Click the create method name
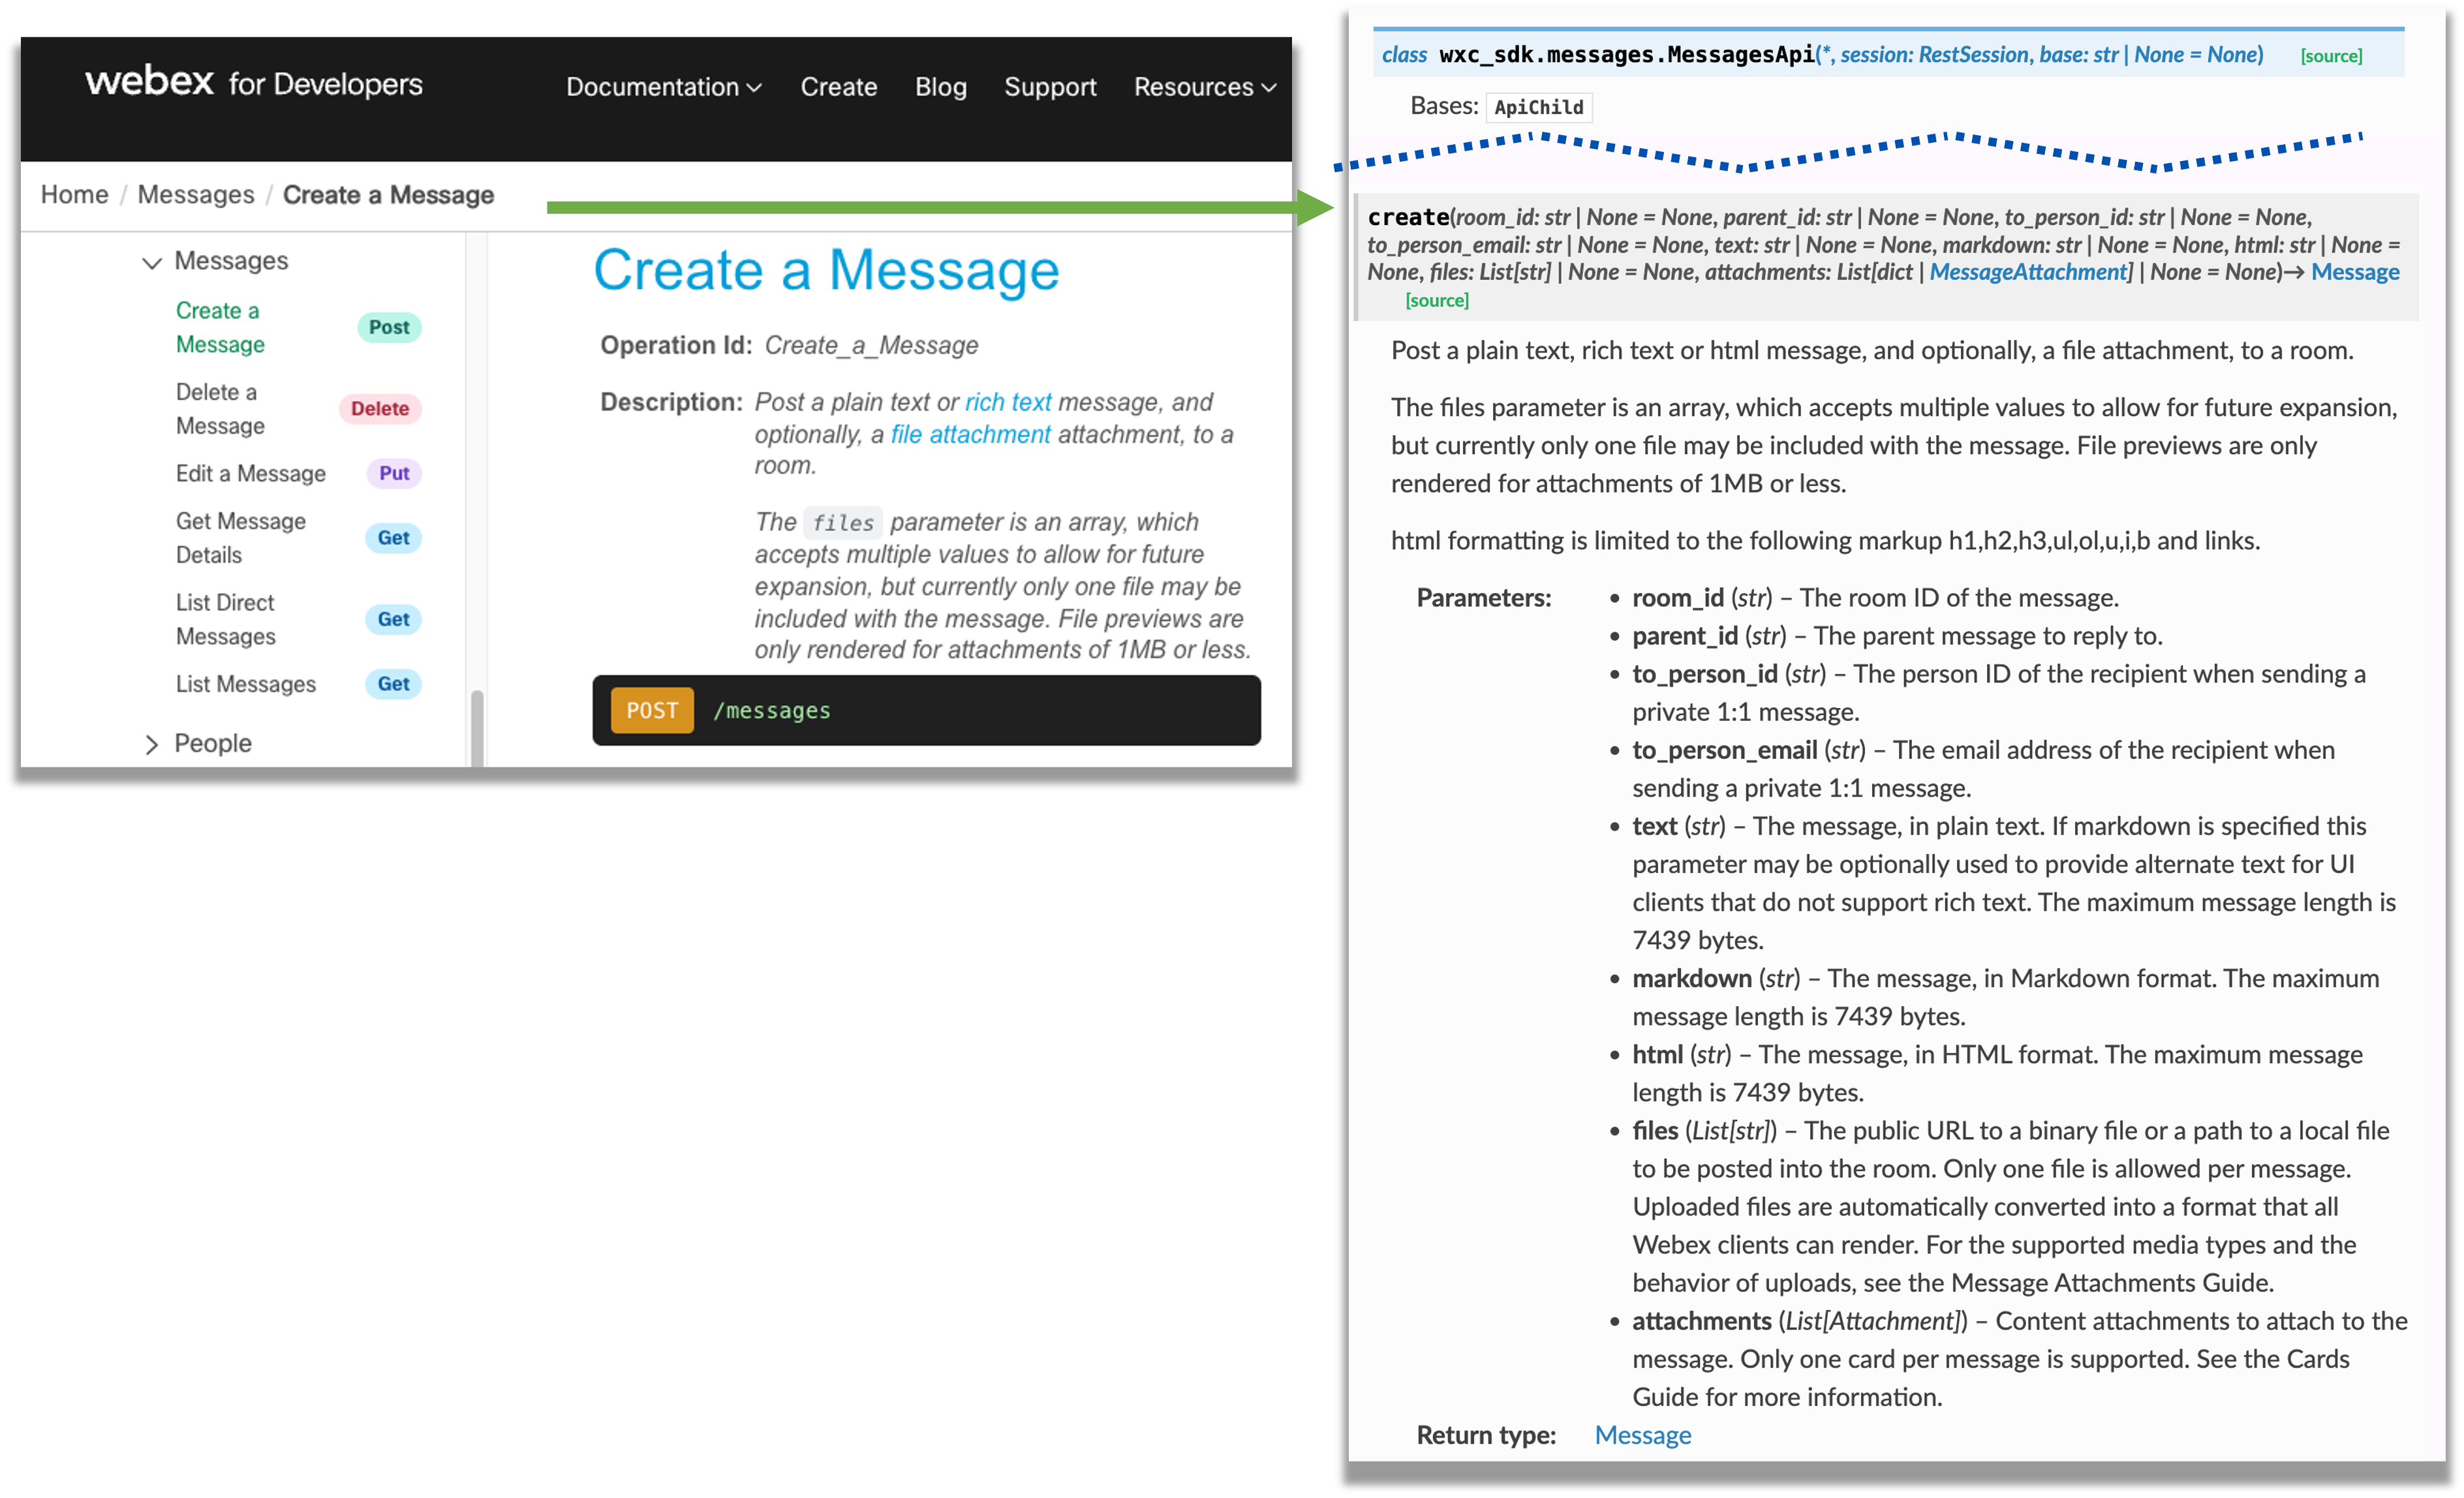Viewport: 2464px width, 1498px height. 1408,217
